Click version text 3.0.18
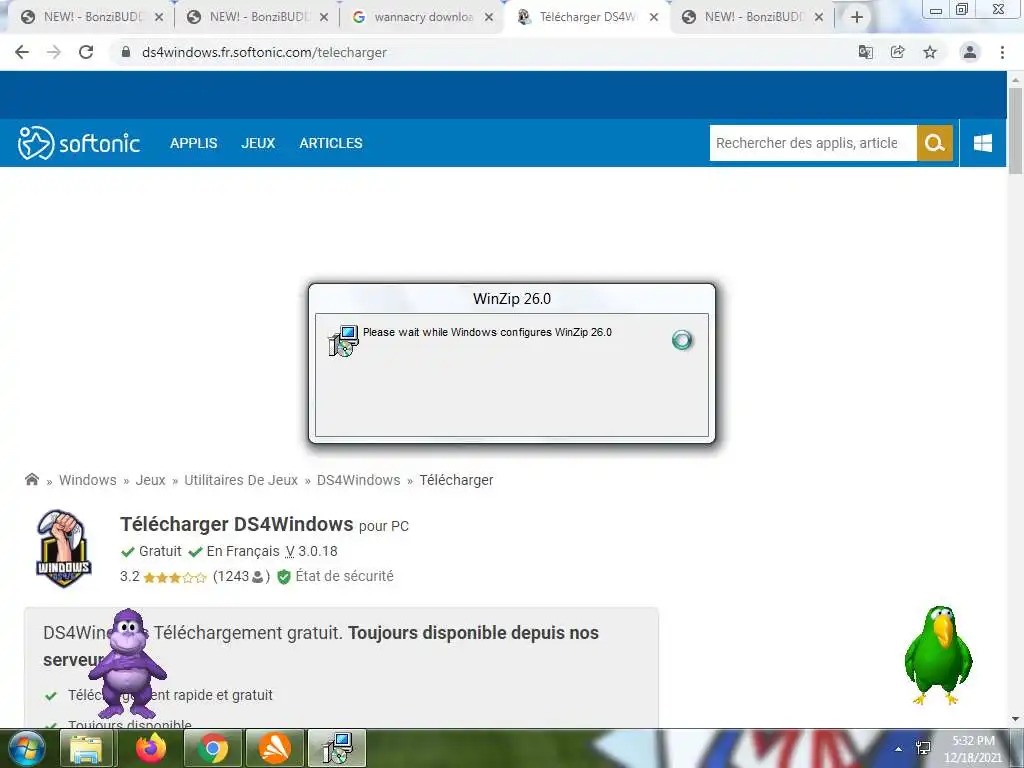Viewport: 1024px width, 768px height. (x=318, y=551)
